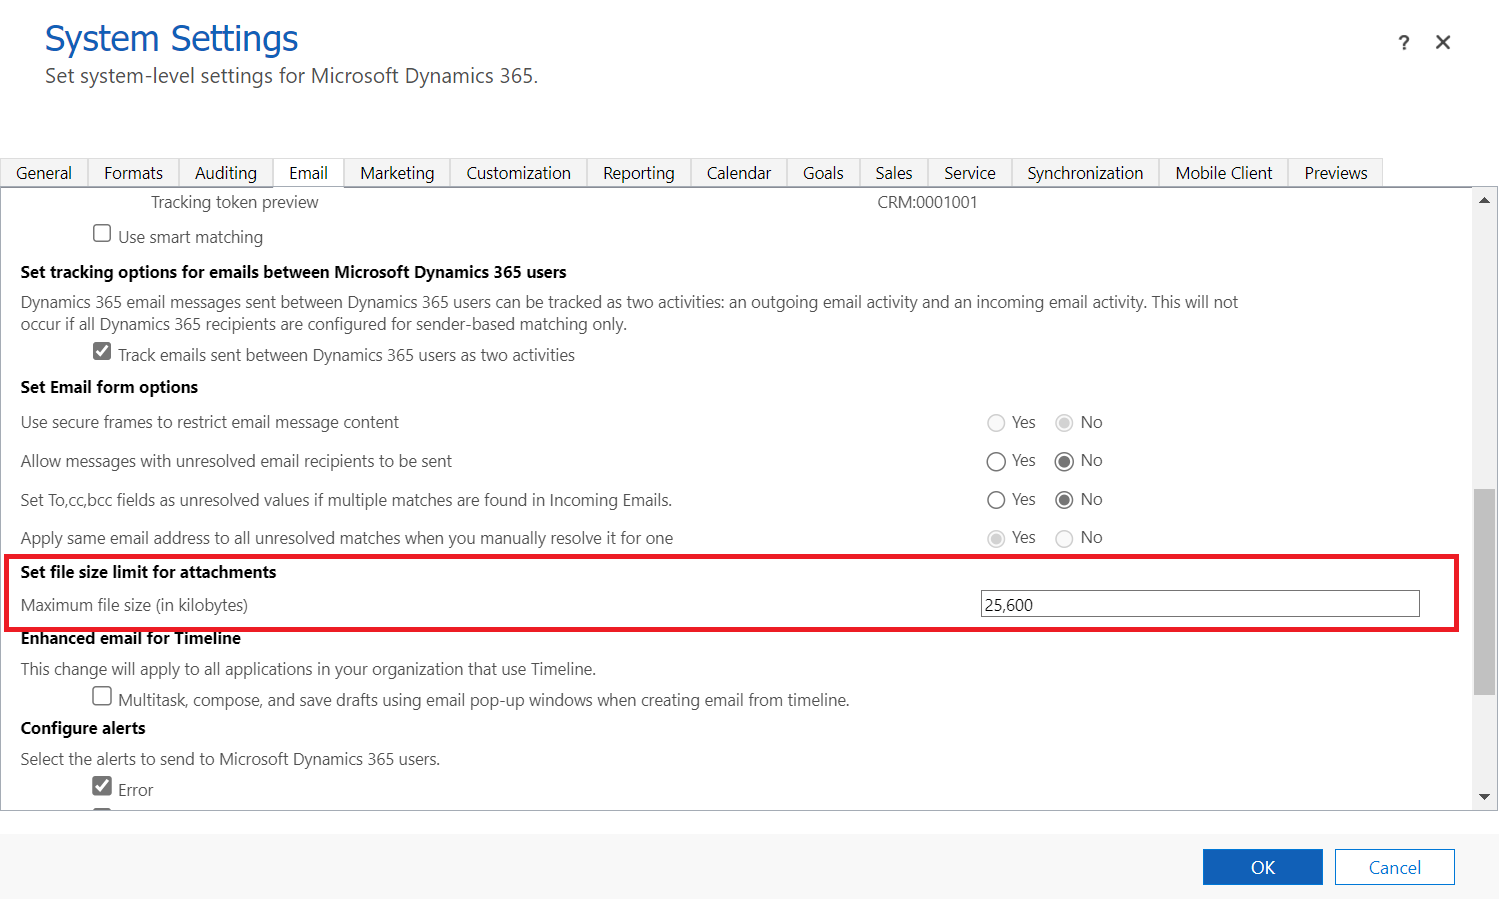The height and width of the screenshot is (899, 1499).
Task: Open the Synchronization tab
Action: pyautogui.click(x=1084, y=173)
